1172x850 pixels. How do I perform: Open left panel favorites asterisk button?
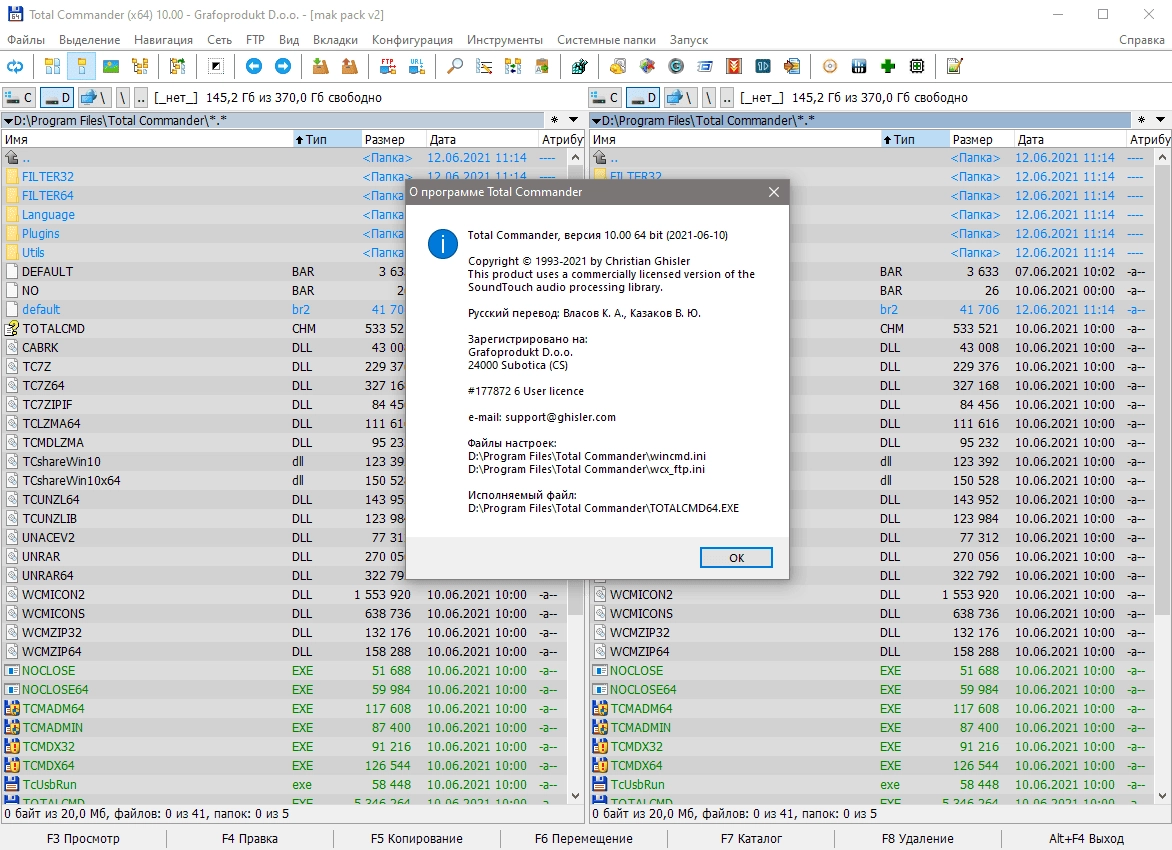point(554,120)
